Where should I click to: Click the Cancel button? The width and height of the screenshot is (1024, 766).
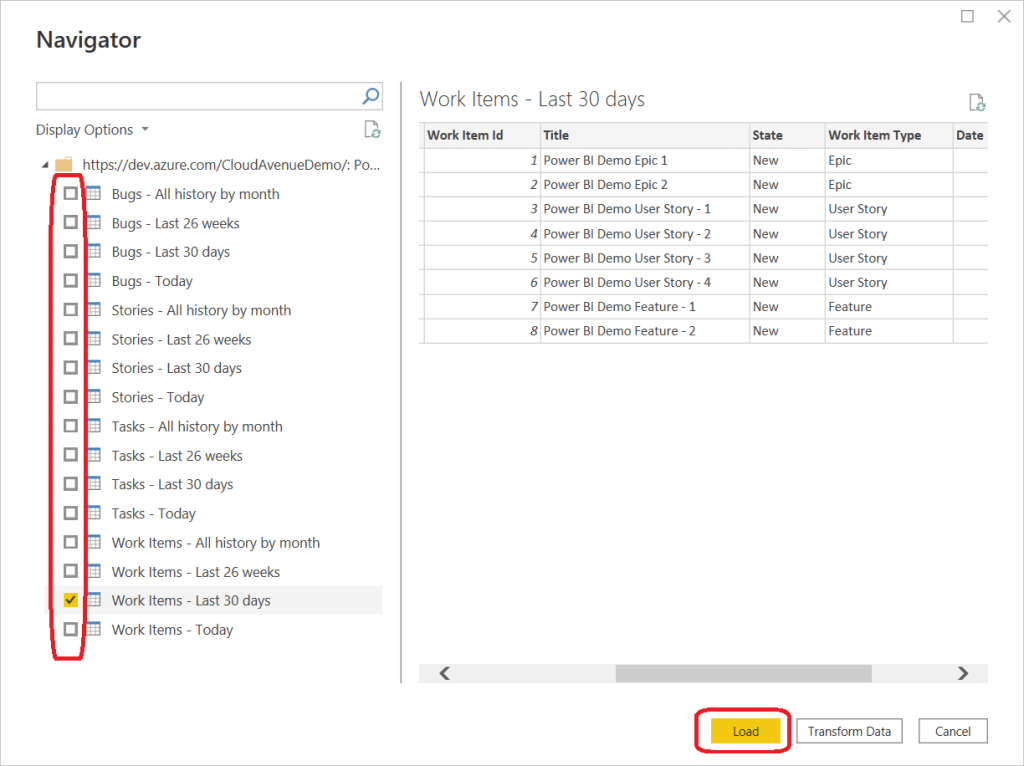[952, 731]
